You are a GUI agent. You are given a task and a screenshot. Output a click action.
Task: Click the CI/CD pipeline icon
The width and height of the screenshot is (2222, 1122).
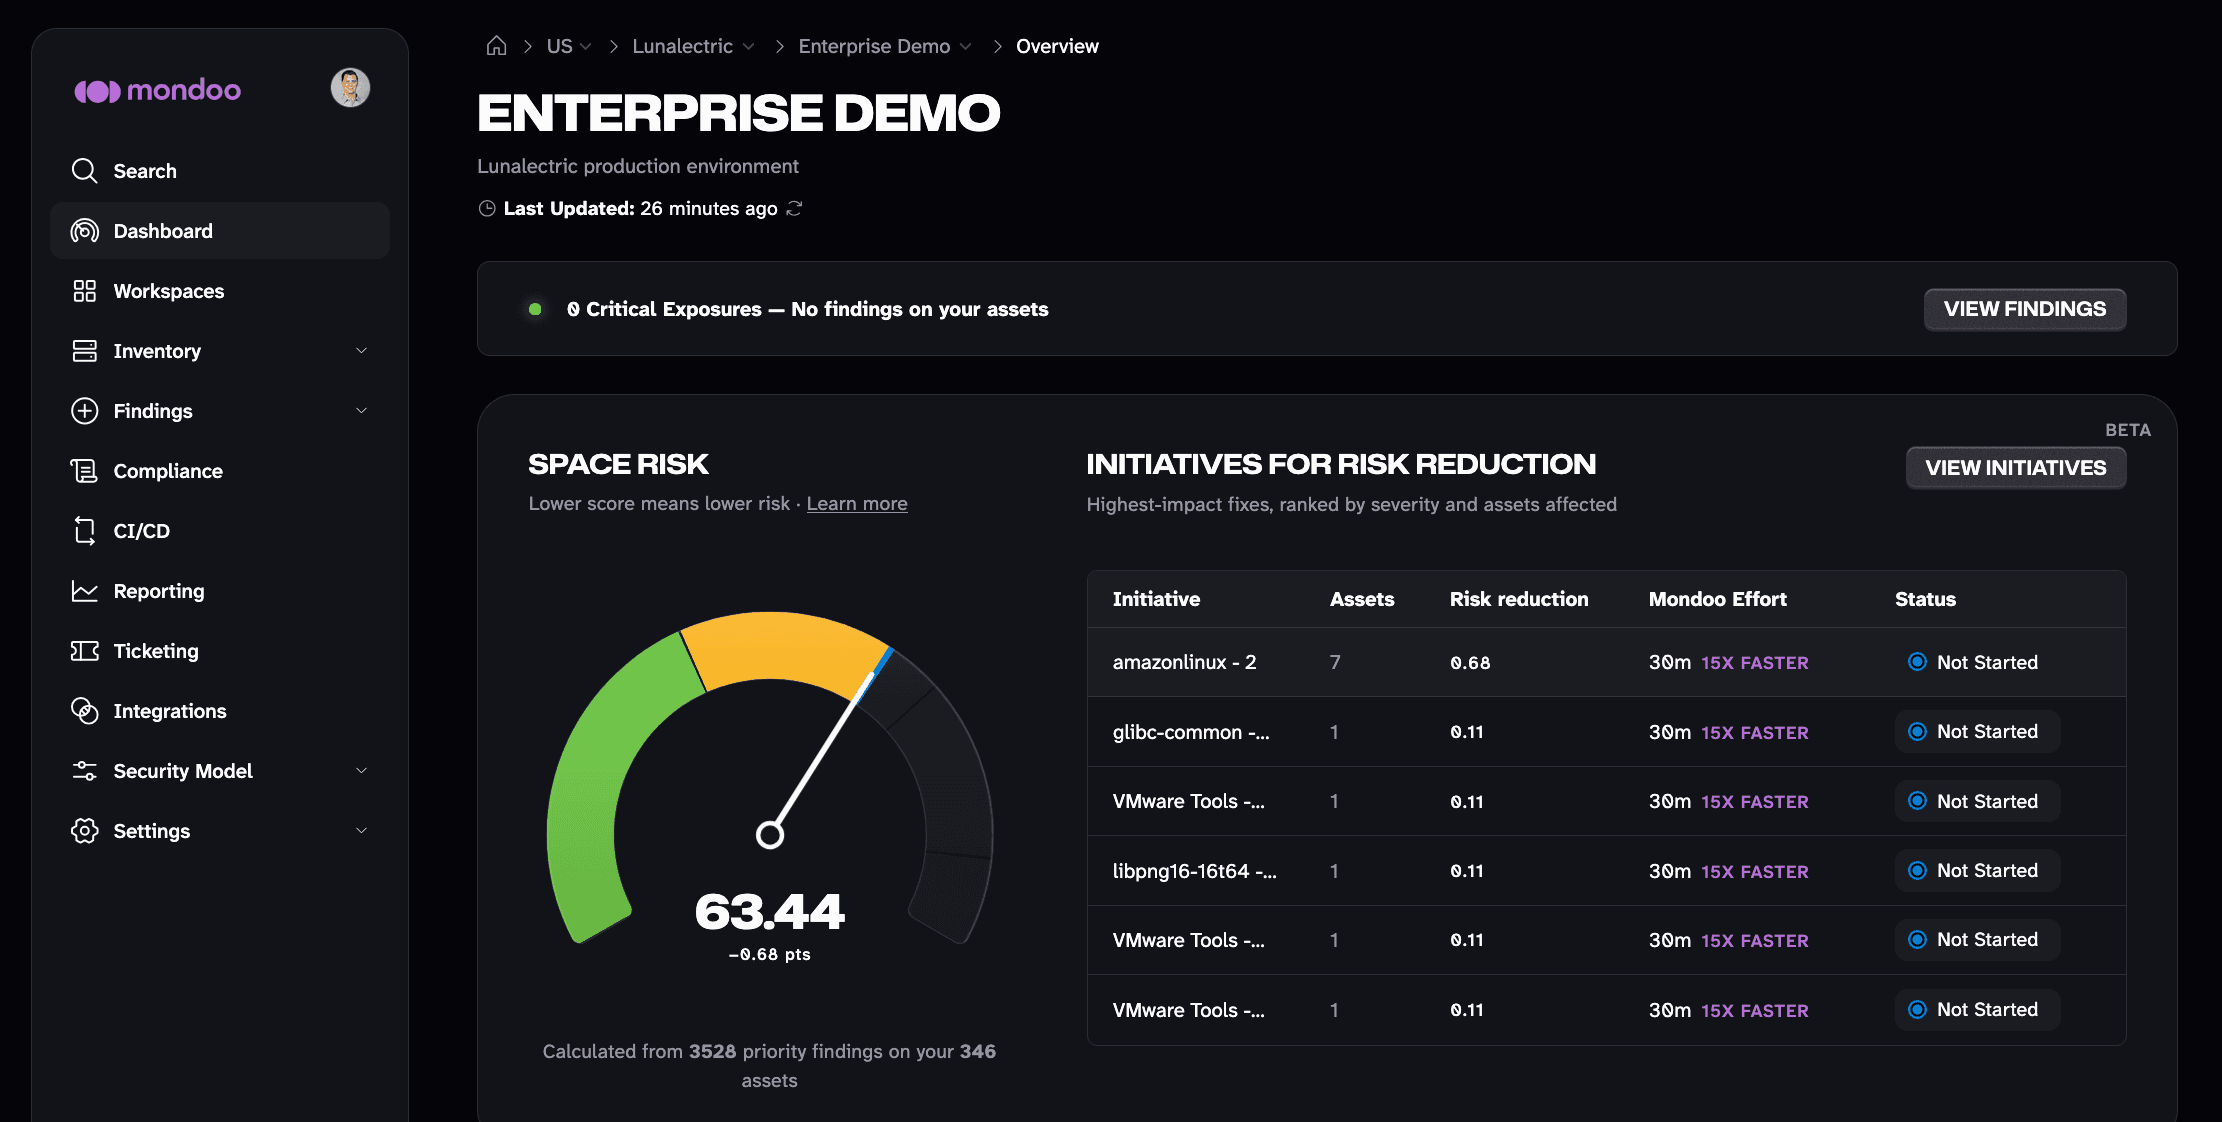85,531
